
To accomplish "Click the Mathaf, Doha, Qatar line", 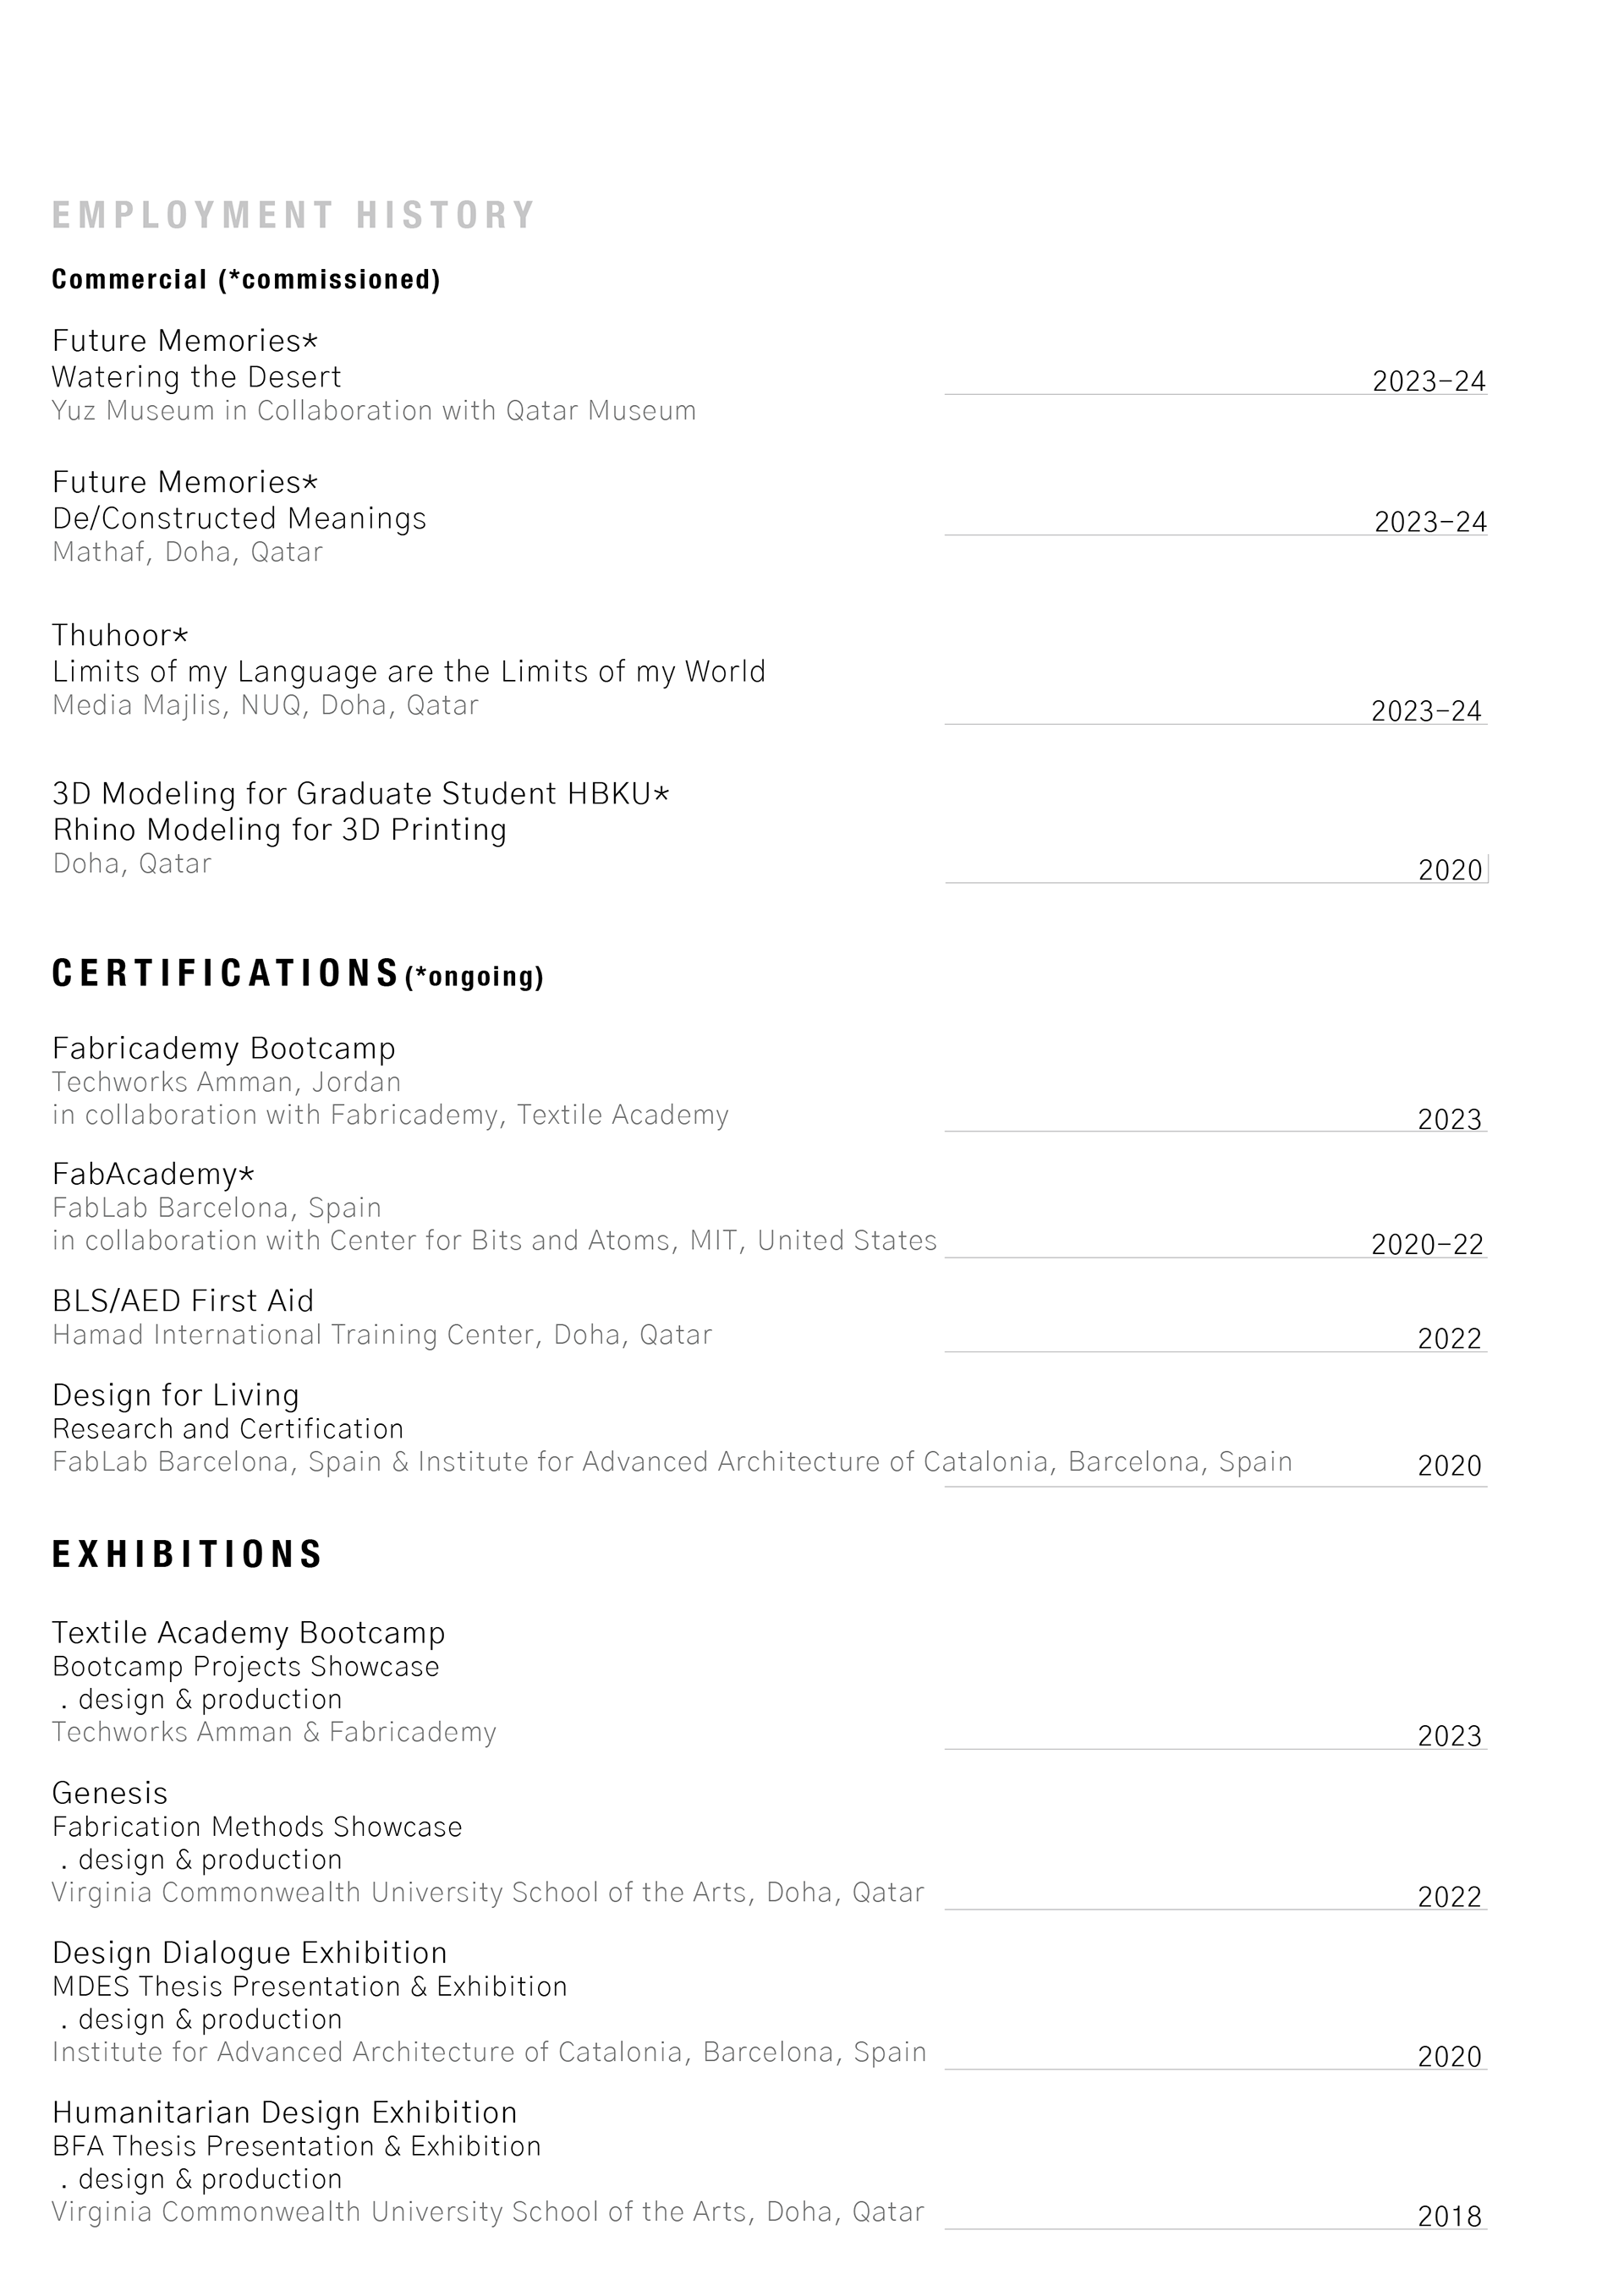I will tap(188, 552).
